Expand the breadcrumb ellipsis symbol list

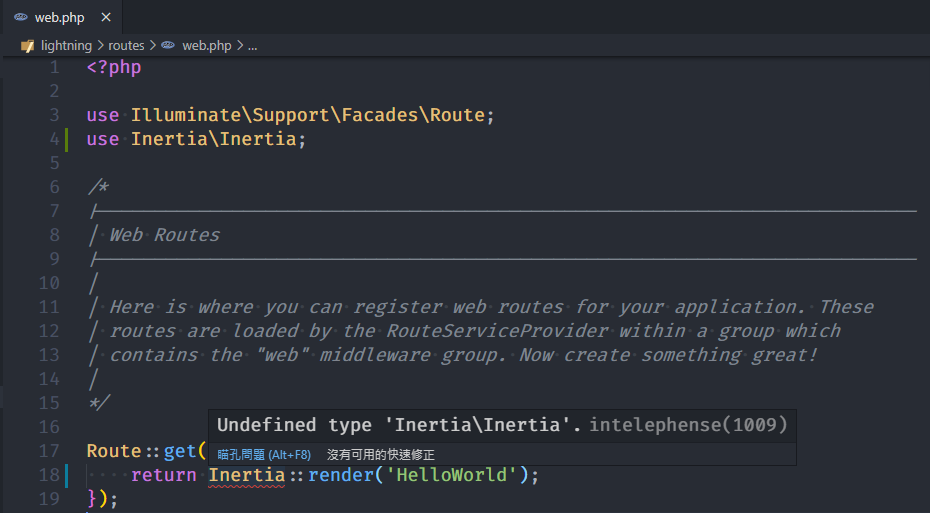coord(252,46)
